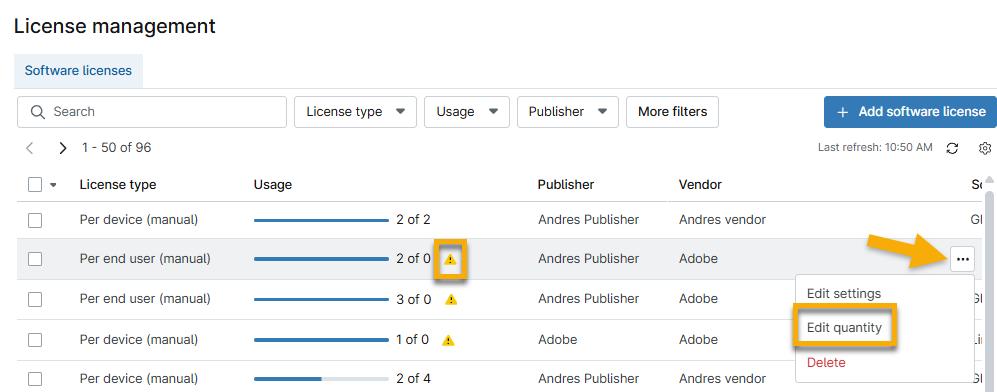Screen dimensions: 997x392
Task: Choose Delete from the menu
Action: tap(826, 363)
